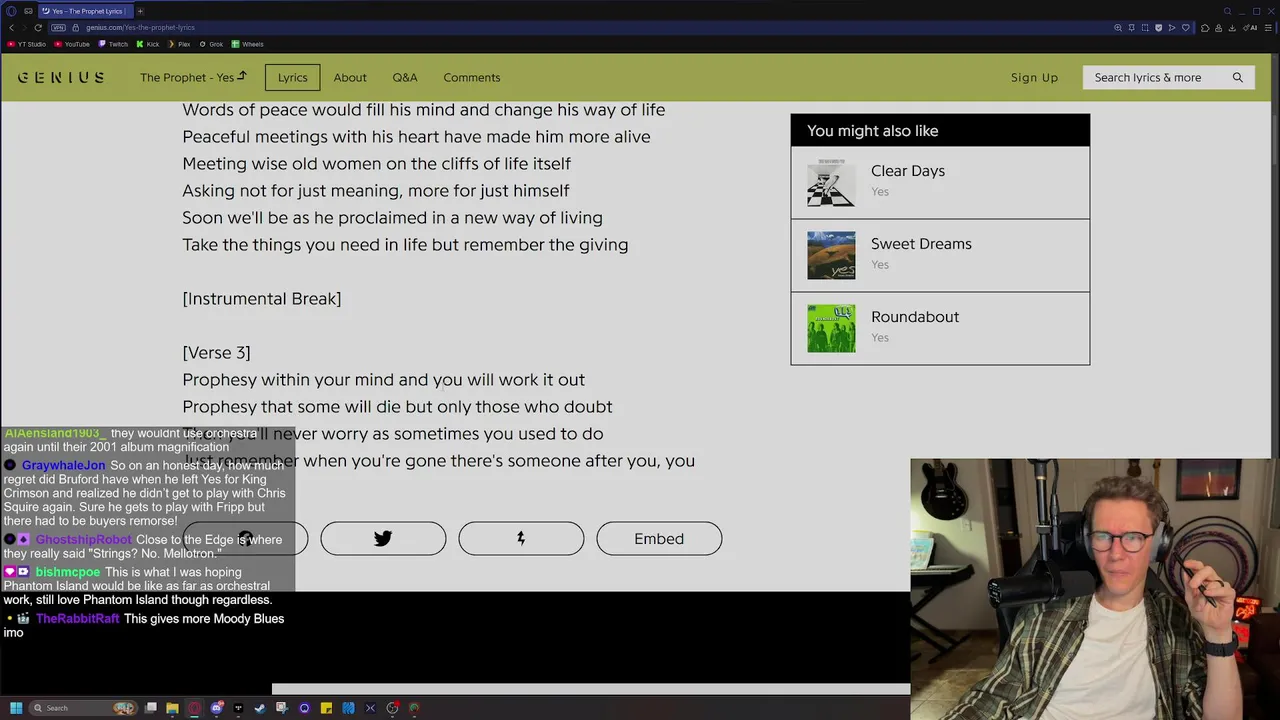1280x720 pixels.
Task: Open the profile account icon
Action: (x=1218, y=28)
